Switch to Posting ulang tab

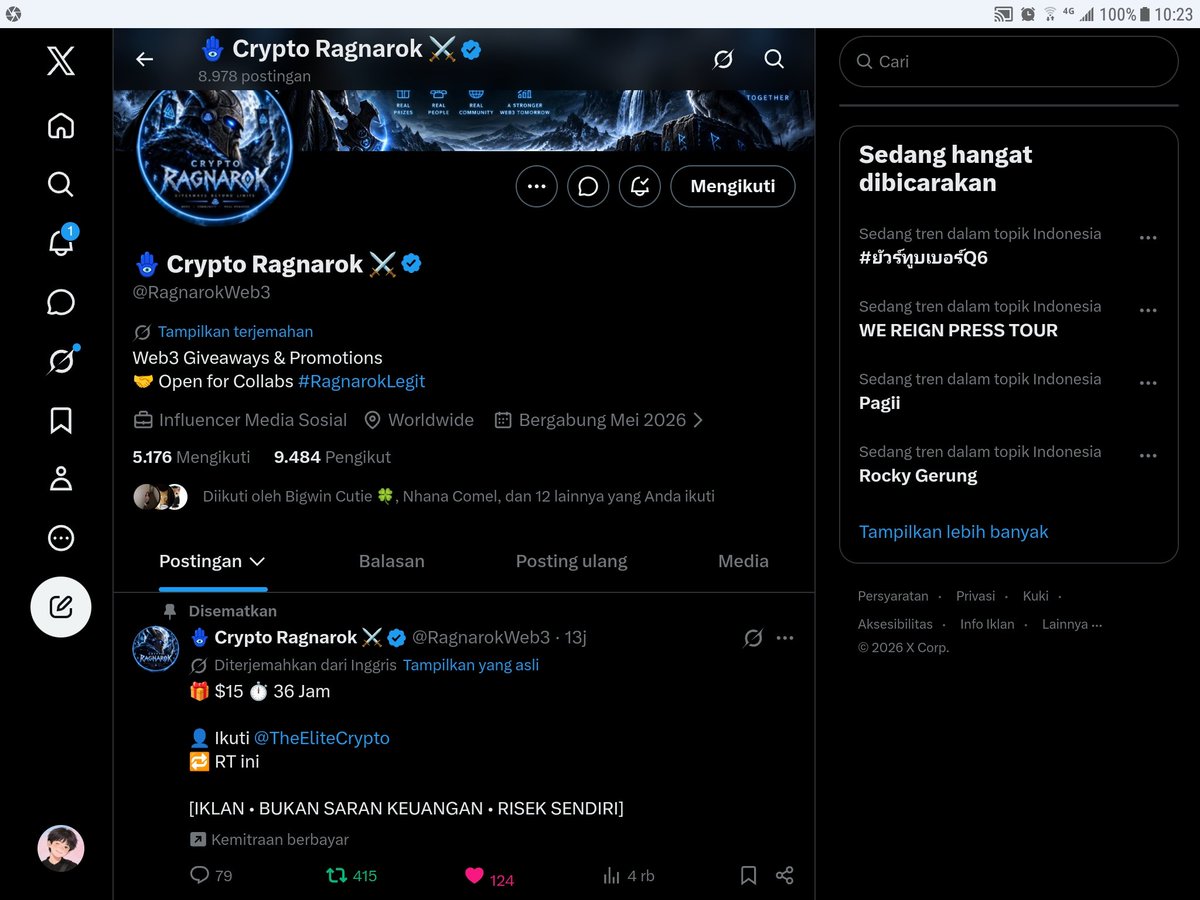coord(572,562)
